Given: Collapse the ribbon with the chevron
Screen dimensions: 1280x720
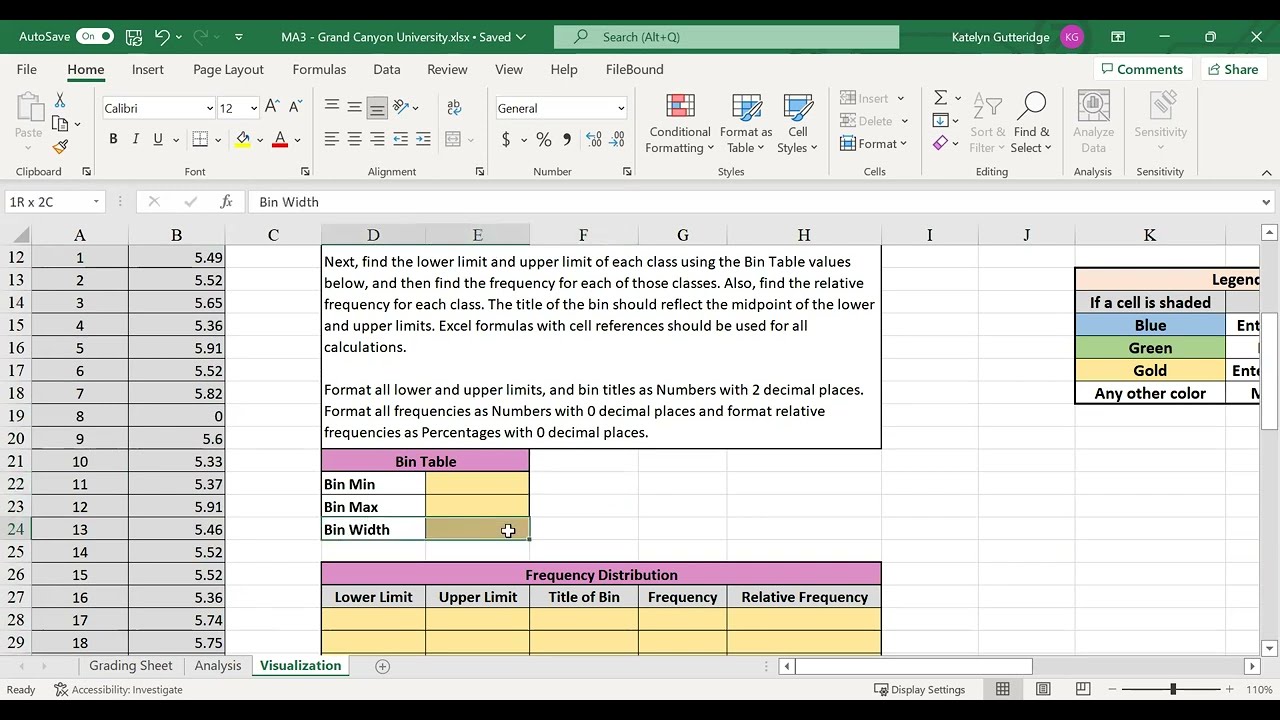Looking at the screenshot, I should point(1266,172).
